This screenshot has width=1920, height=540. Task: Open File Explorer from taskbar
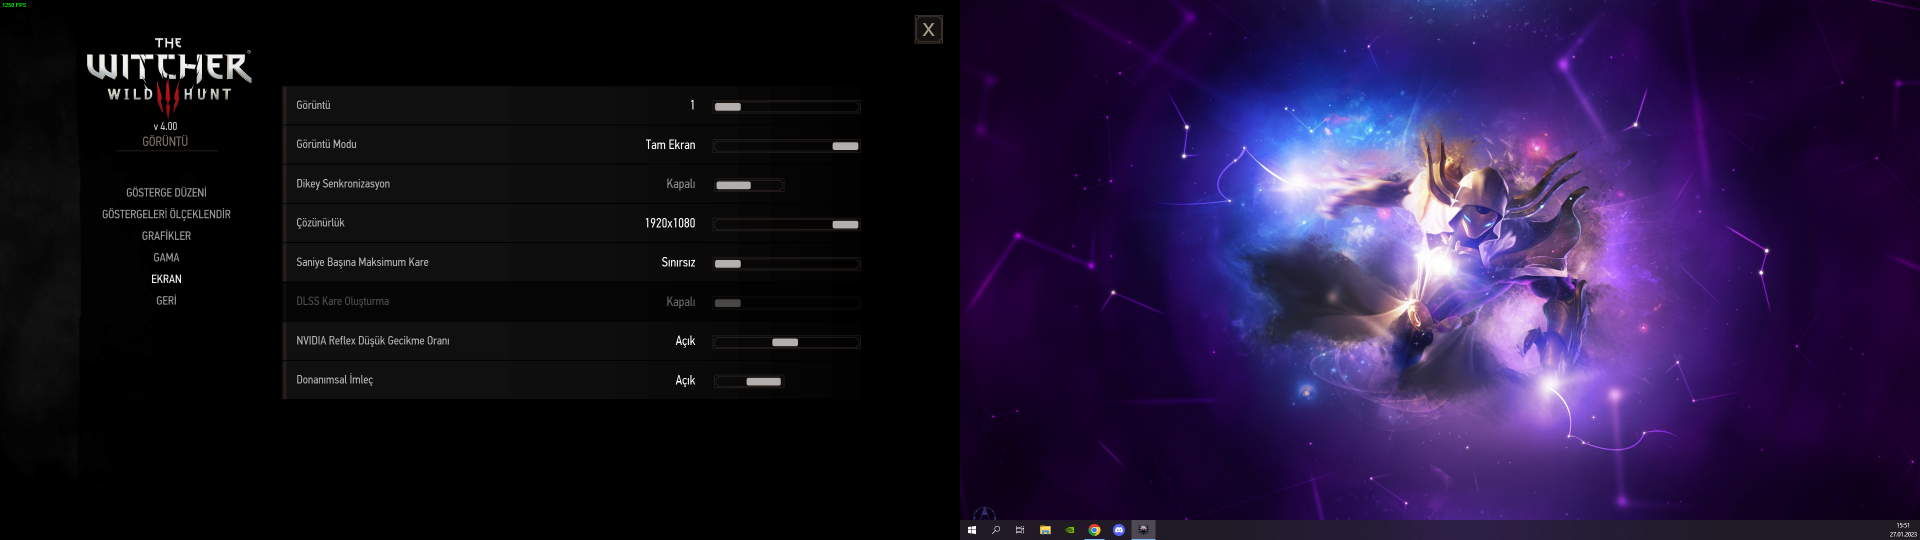point(1045,530)
